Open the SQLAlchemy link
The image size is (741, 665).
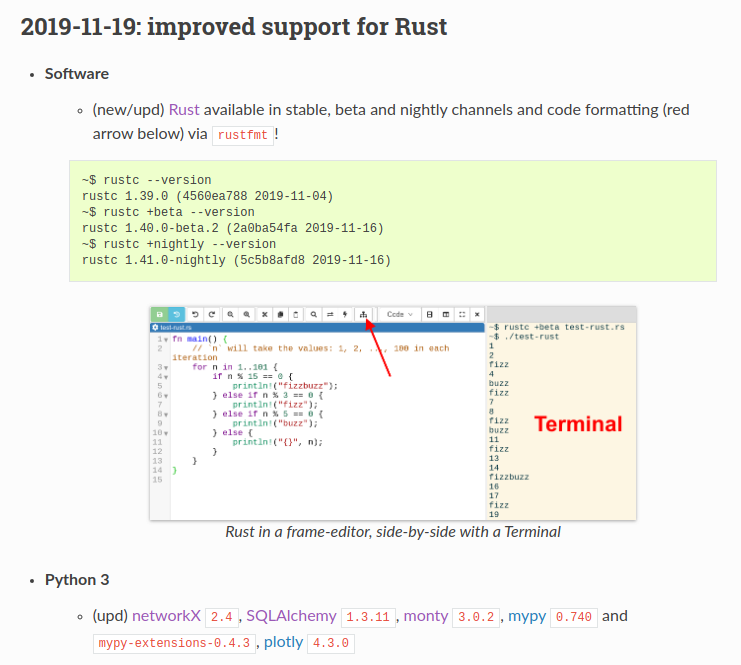pos(291,616)
